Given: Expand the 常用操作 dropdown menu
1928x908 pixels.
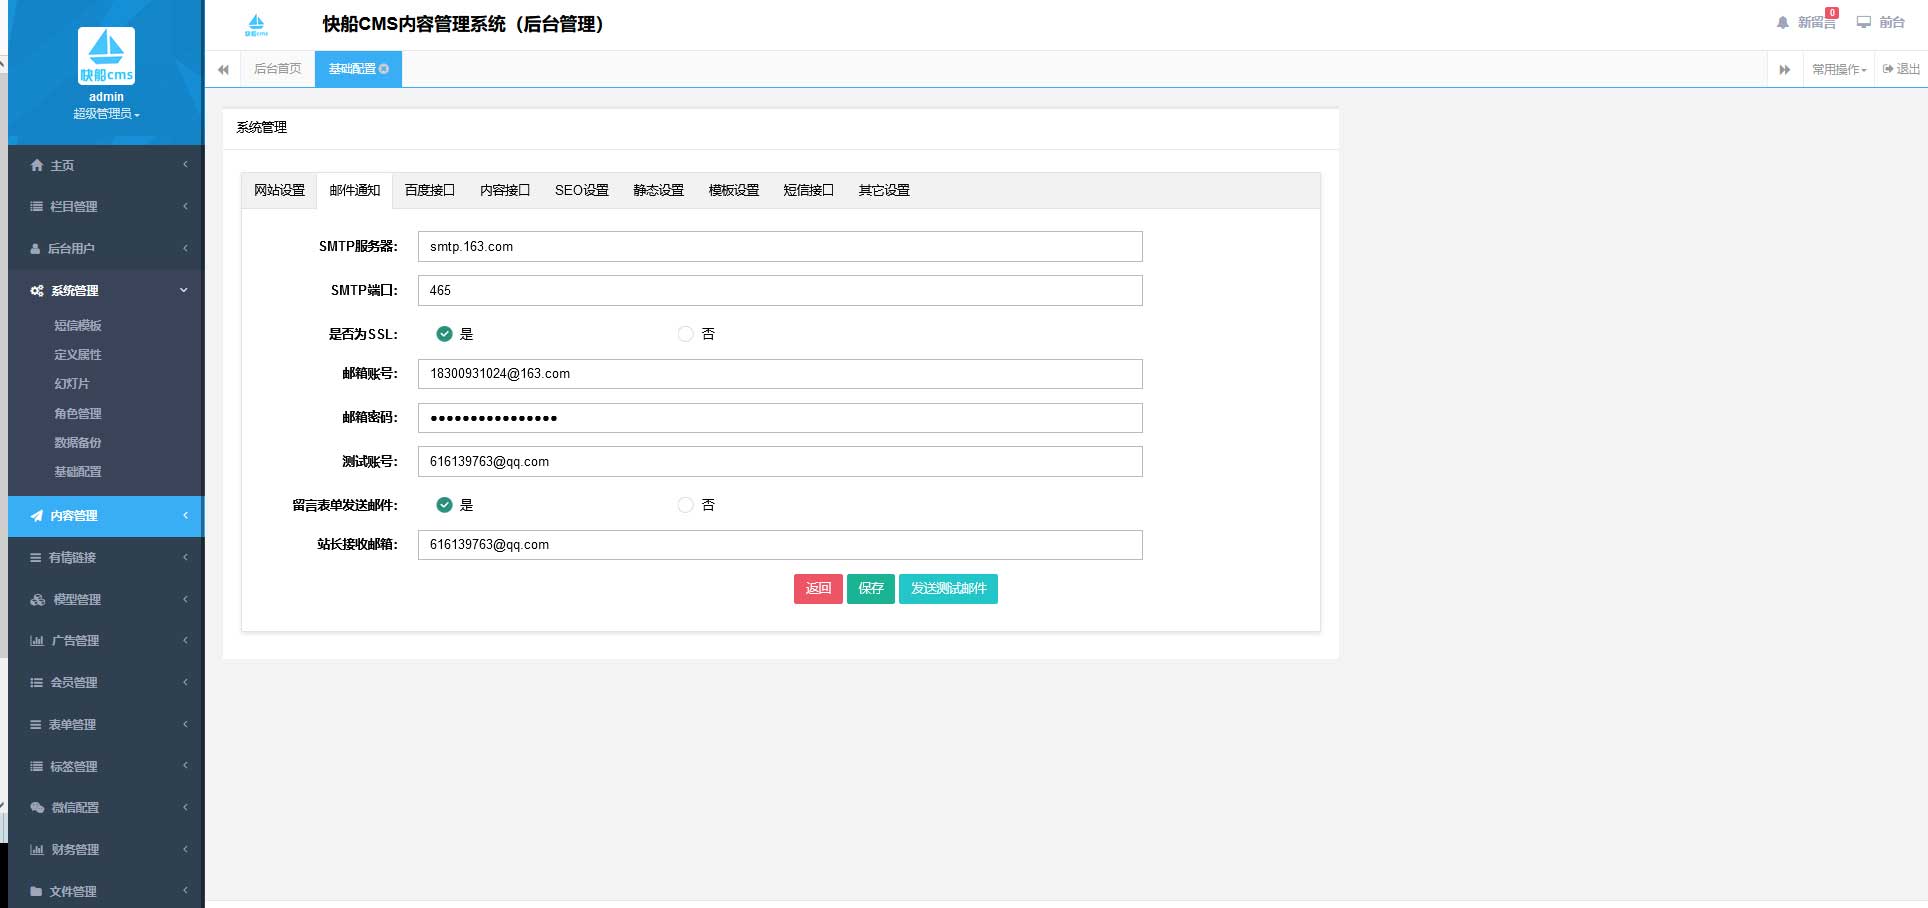Looking at the screenshot, I should pos(1838,68).
